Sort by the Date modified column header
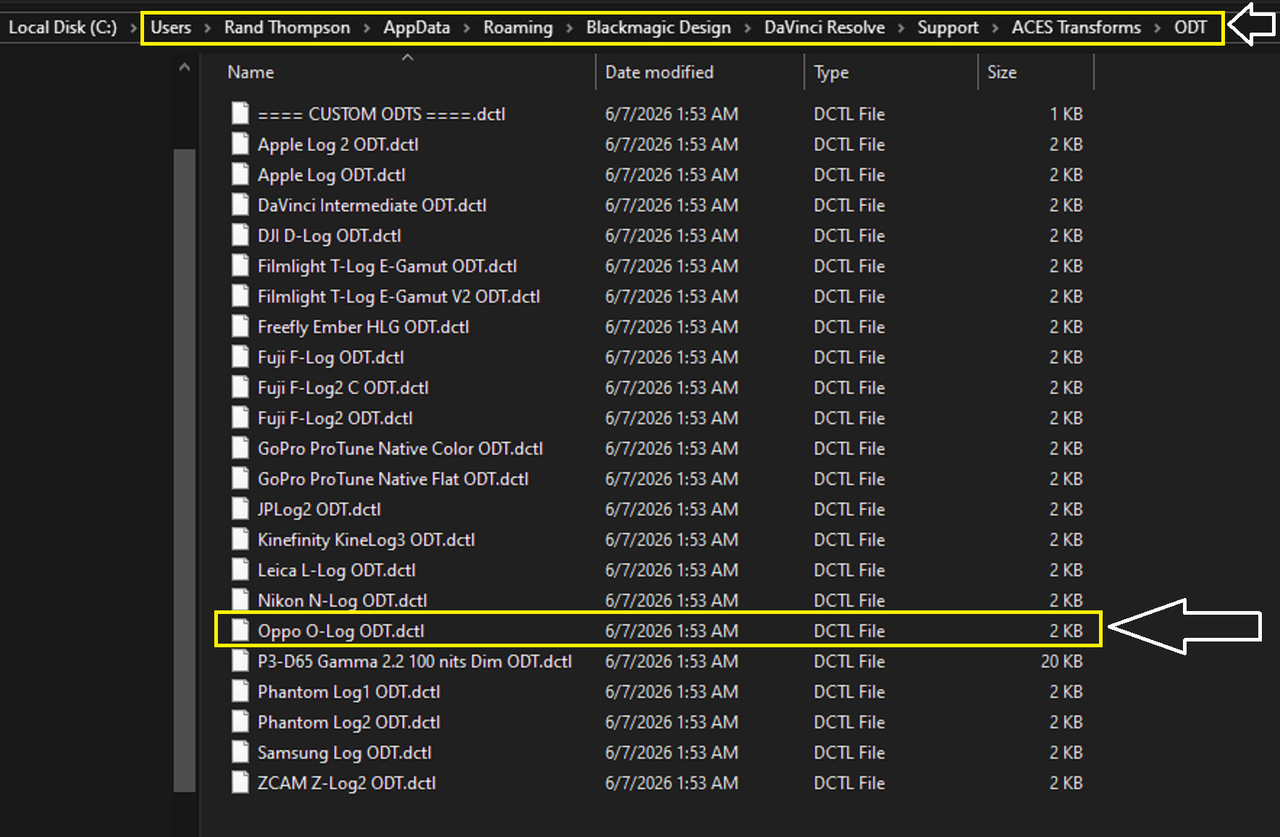 pos(659,72)
